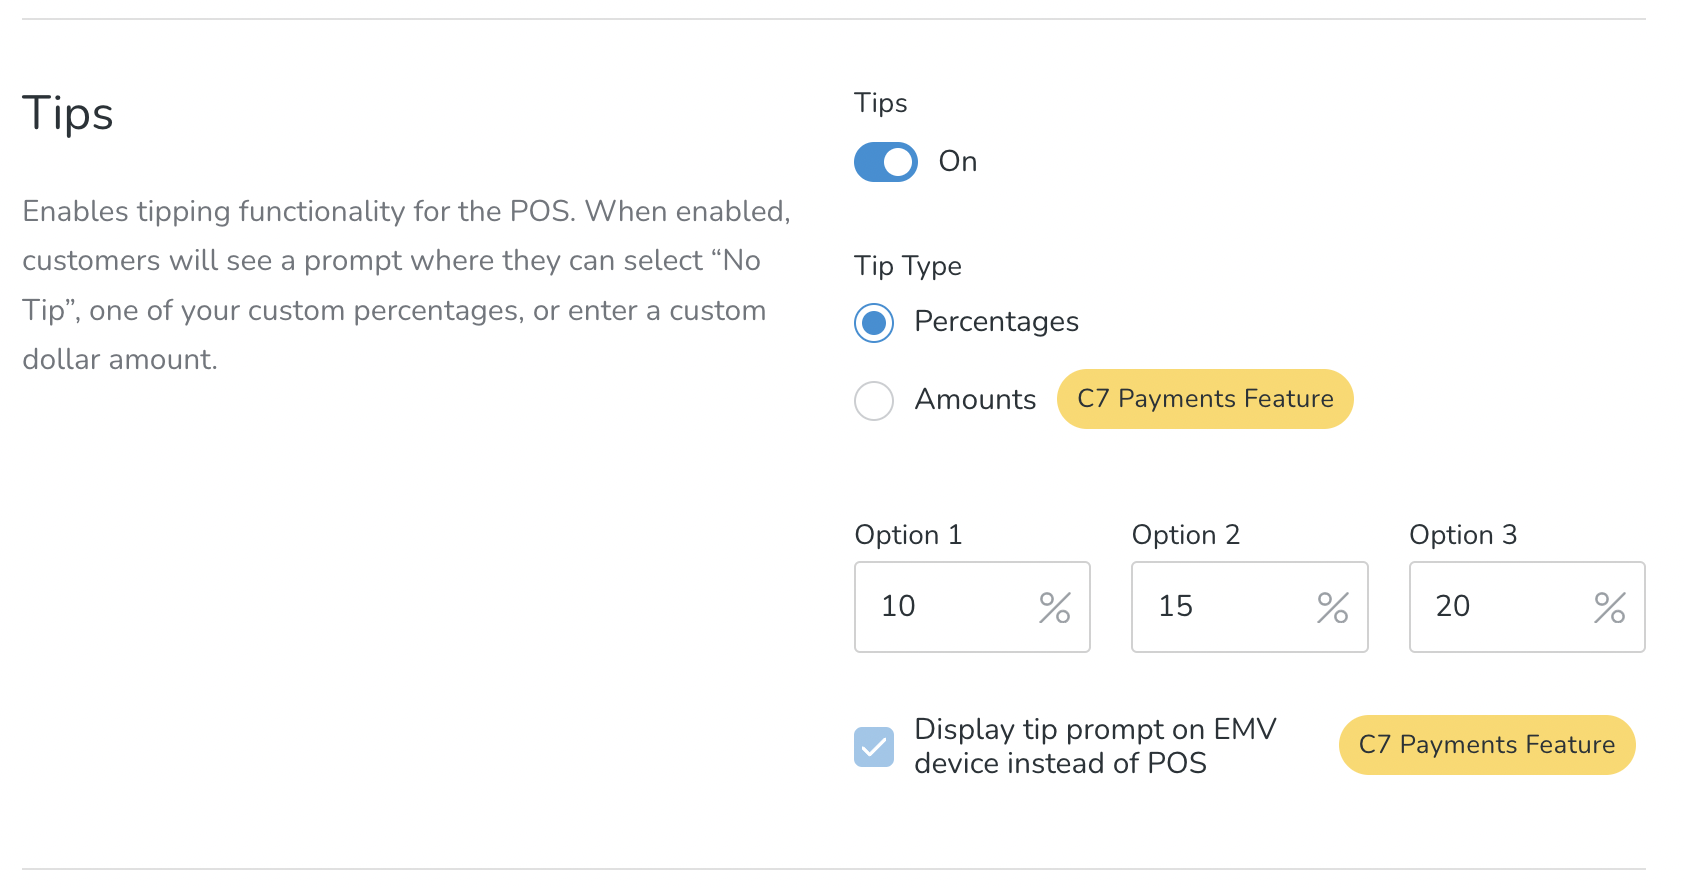The width and height of the screenshot is (1684, 888).
Task: Click the empty circle next to Amounts
Action: [x=874, y=400]
